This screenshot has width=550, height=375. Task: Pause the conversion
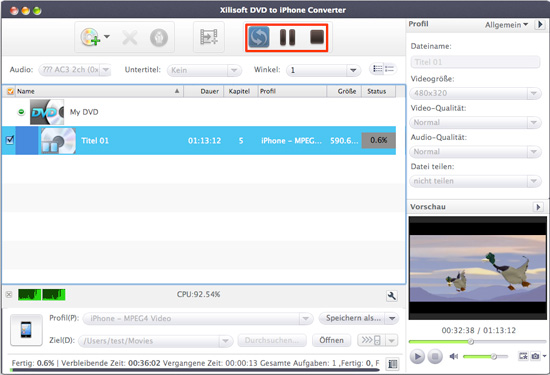pyautogui.click(x=287, y=37)
